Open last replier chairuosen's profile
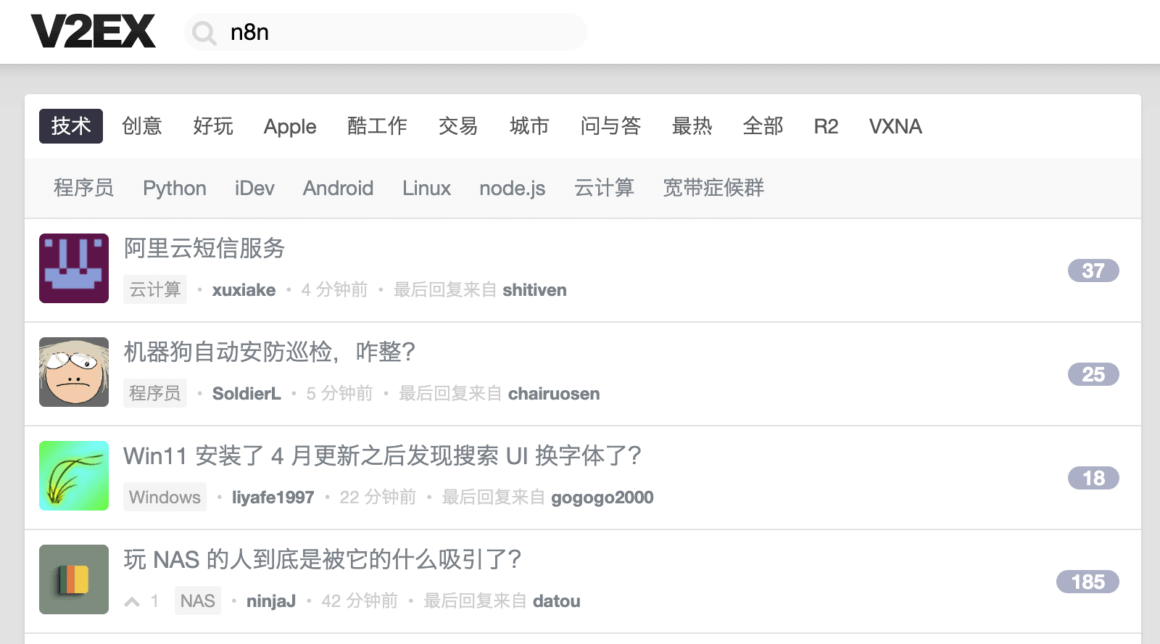 pyautogui.click(x=554, y=393)
